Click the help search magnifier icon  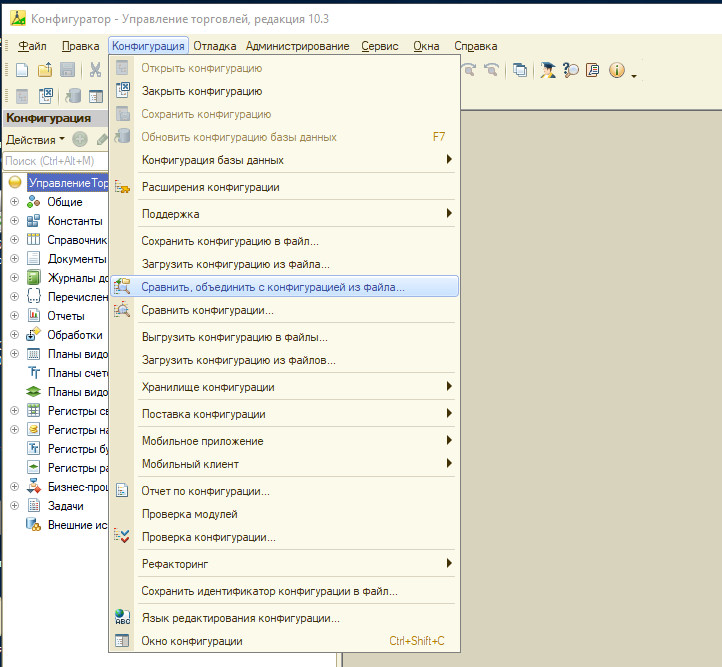coord(571,70)
